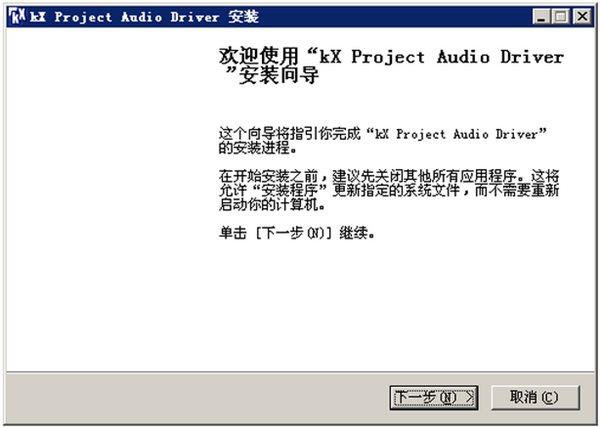Click the 安装 word in the title bar
The image size is (600, 427).
point(244,17)
